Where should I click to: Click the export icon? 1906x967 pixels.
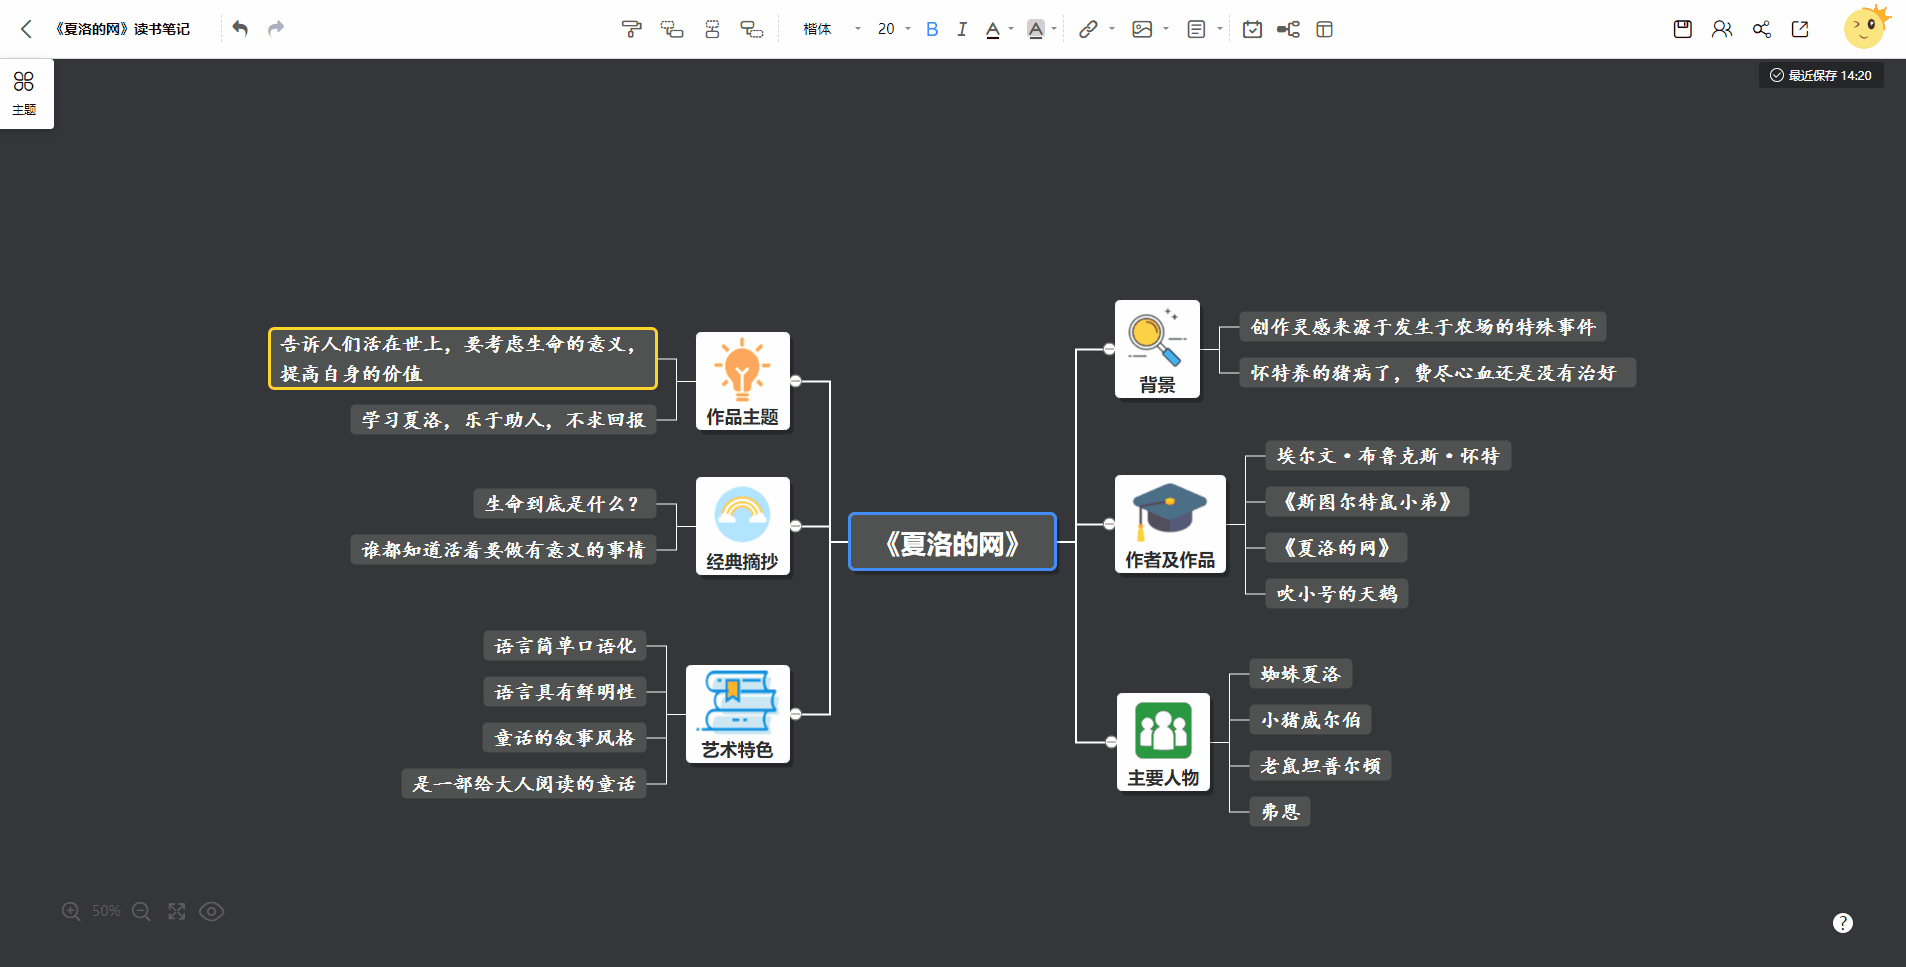coord(1800,29)
